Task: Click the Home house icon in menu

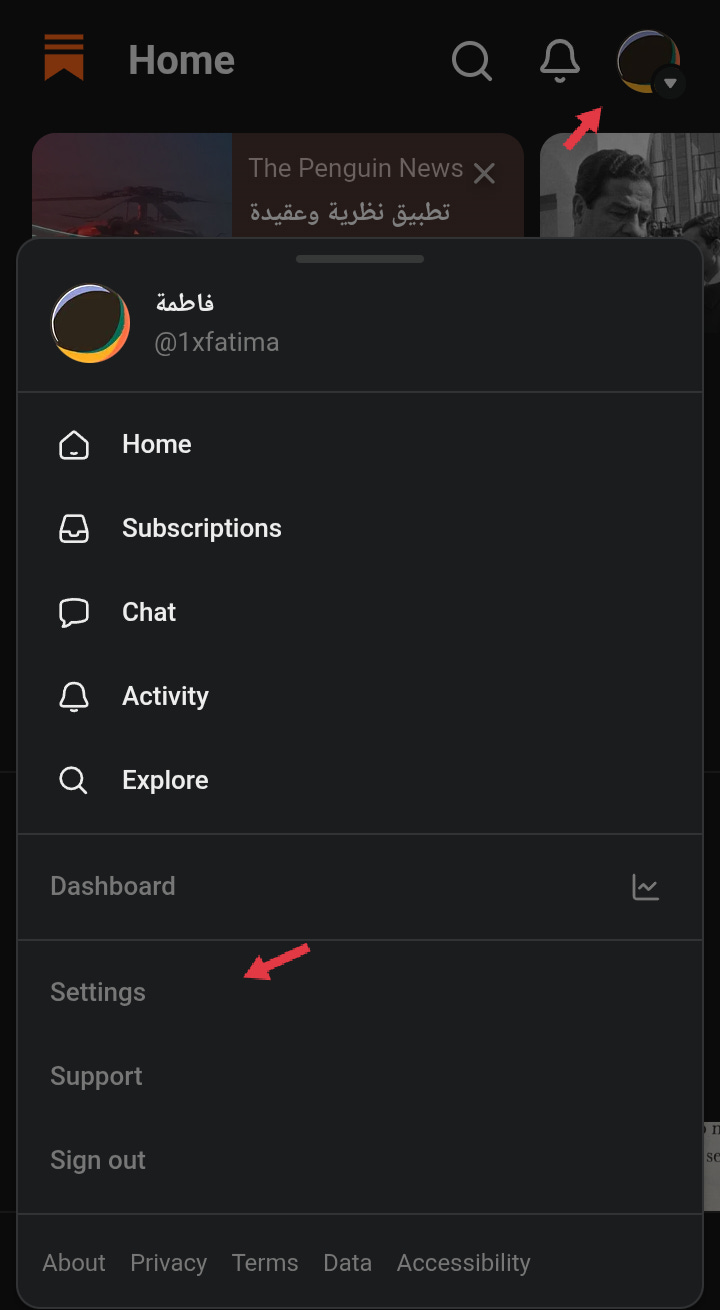Action: click(74, 445)
